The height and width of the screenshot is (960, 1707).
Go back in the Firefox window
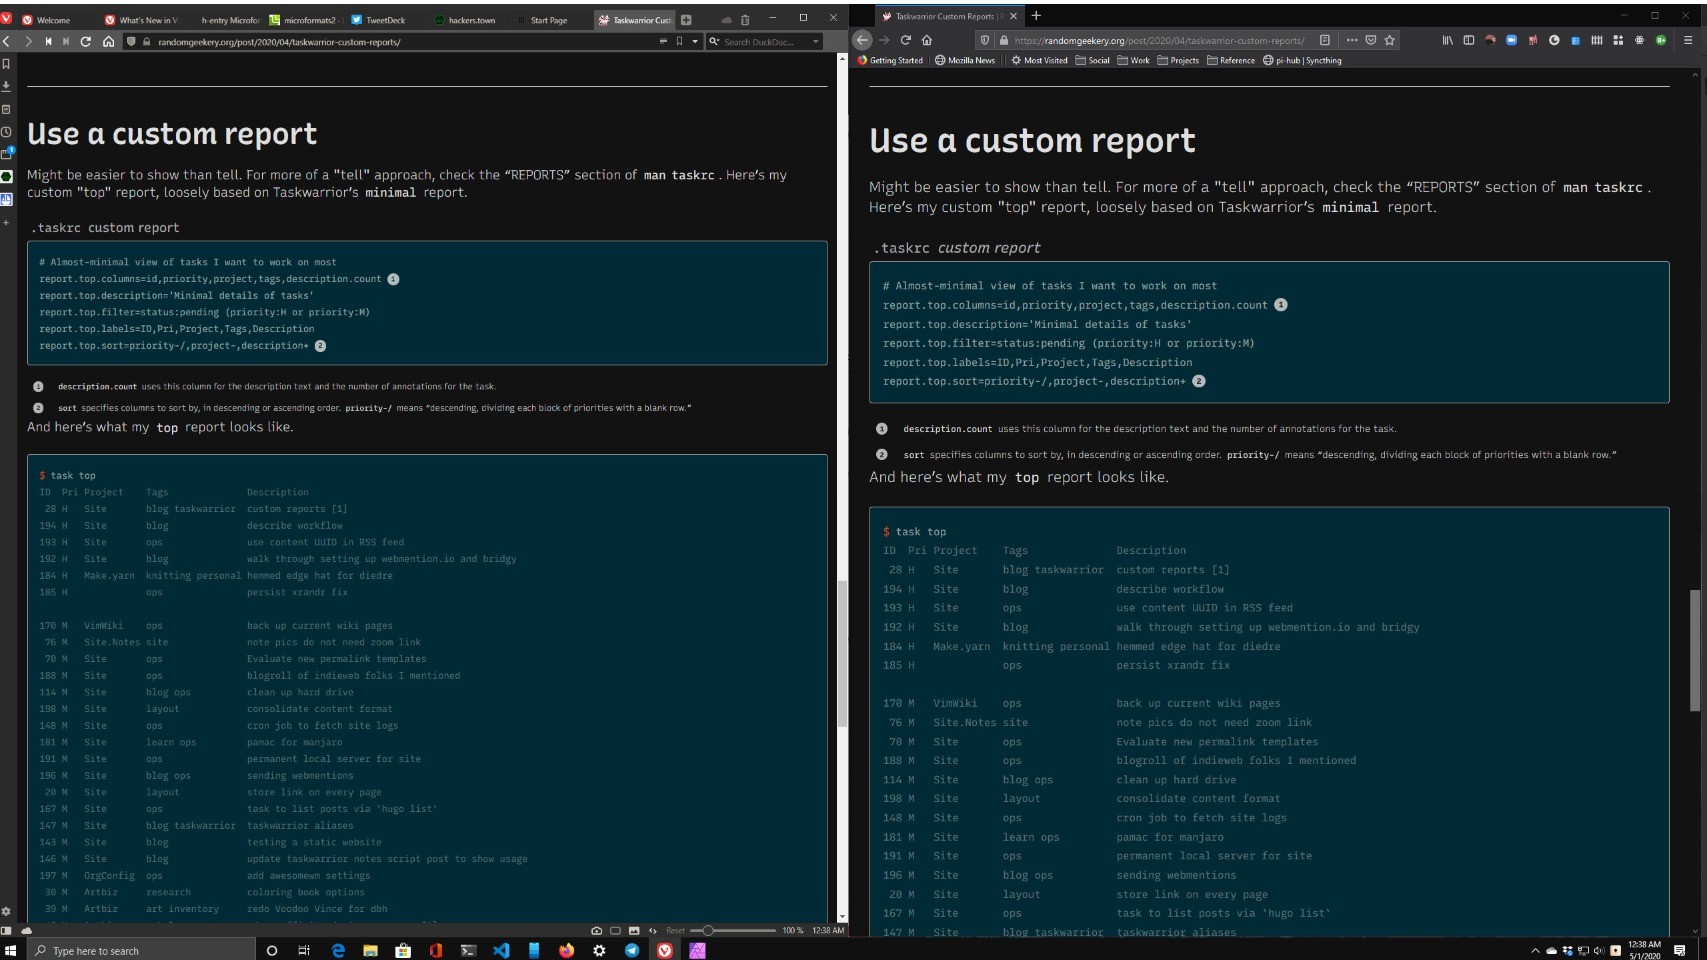862,40
